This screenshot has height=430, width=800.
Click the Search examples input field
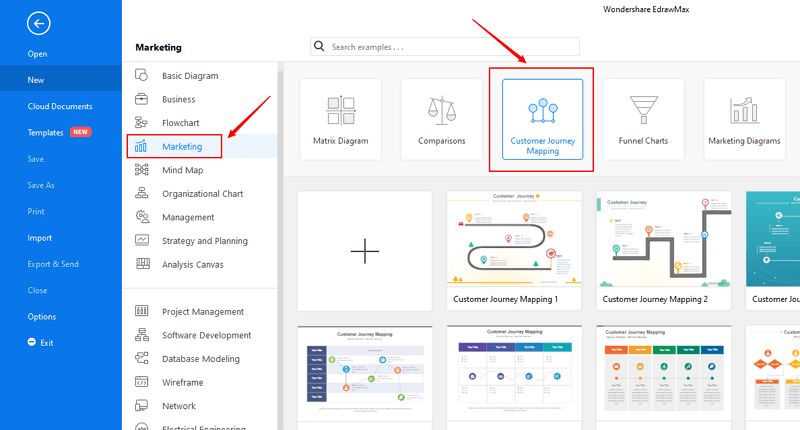pyautogui.click(x=445, y=46)
